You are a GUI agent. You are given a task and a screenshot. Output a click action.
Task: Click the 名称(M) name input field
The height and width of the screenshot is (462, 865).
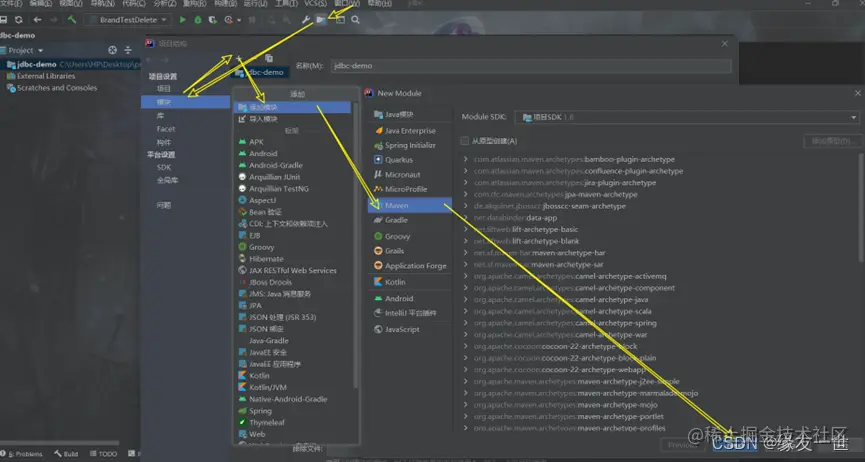click(531, 66)
